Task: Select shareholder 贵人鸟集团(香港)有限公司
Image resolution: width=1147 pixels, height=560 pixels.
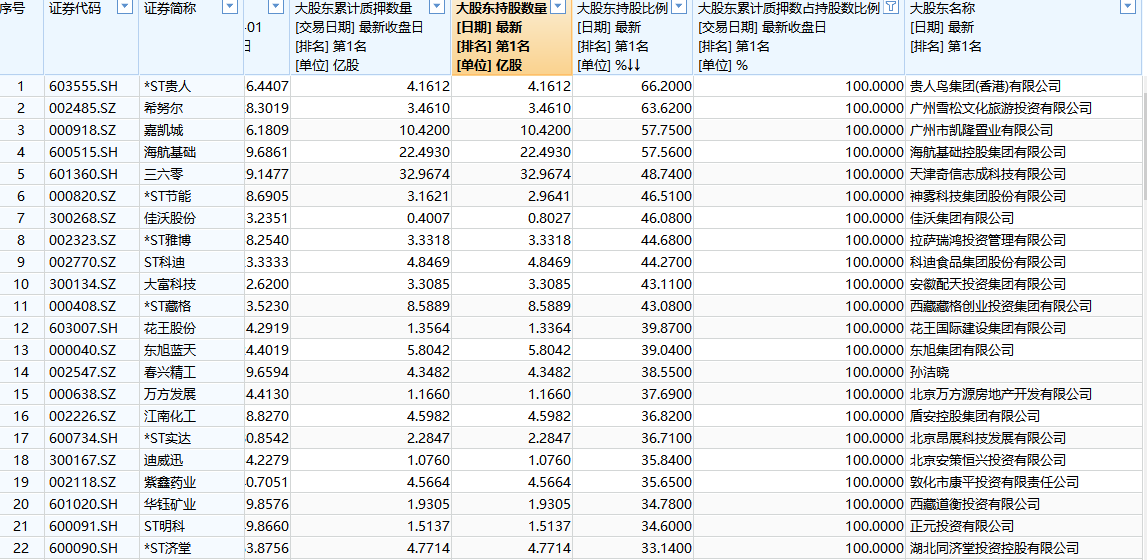Action: click(985, 86)
